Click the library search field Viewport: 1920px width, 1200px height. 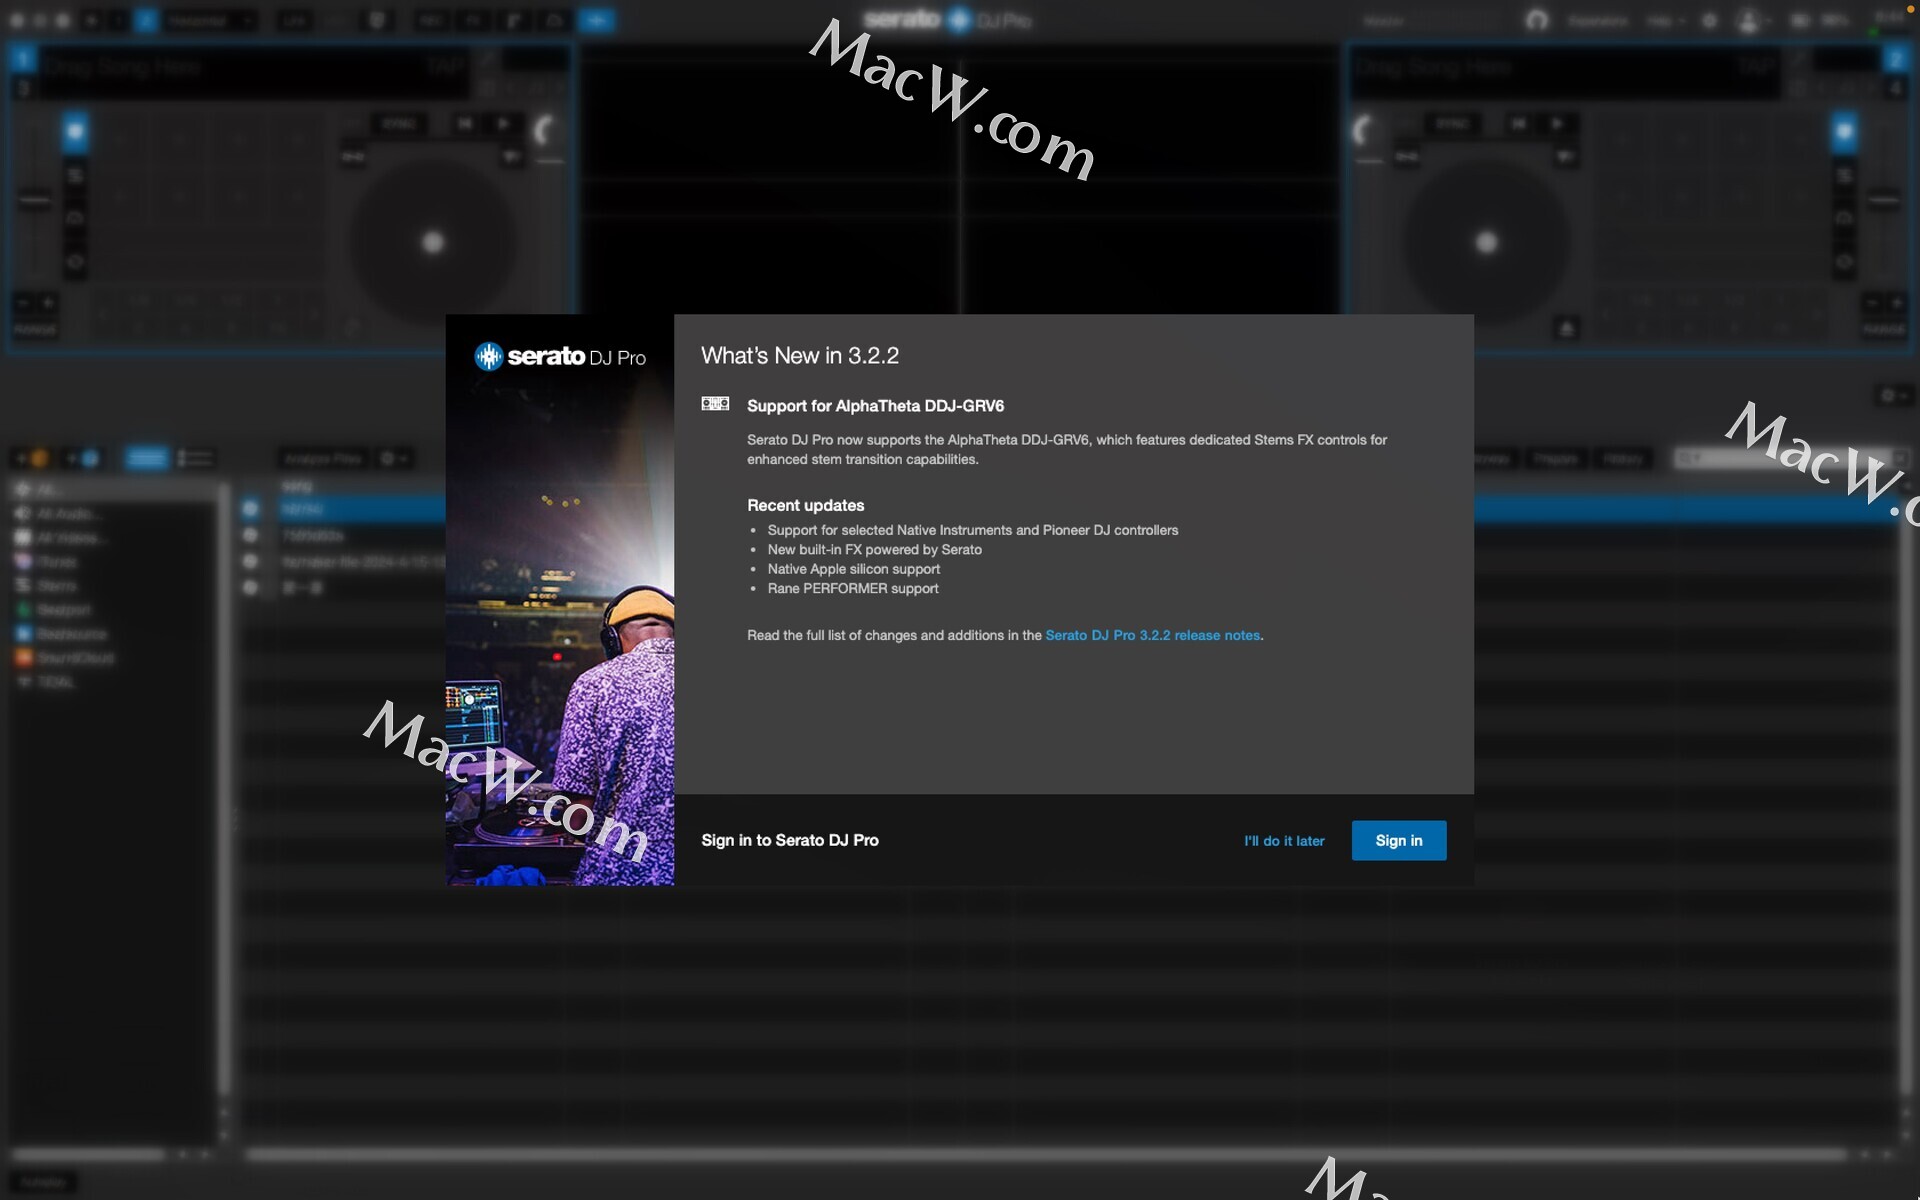(1785, 458)
